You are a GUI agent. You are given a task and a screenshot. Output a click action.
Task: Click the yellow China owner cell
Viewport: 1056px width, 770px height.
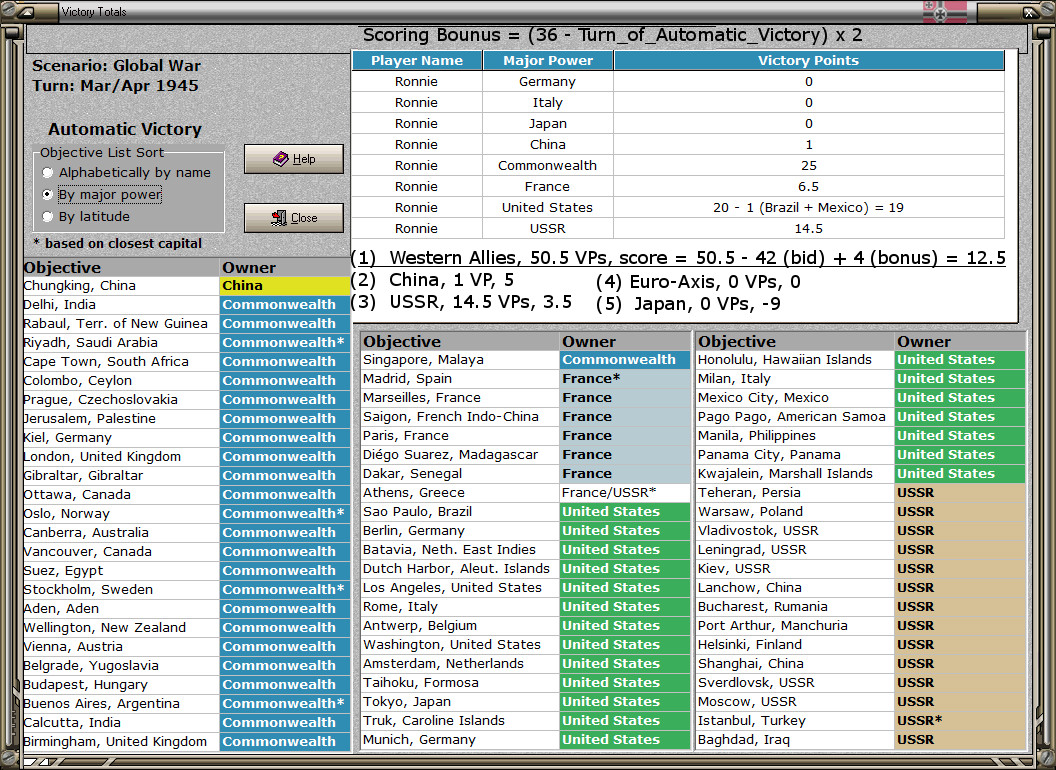285,286
